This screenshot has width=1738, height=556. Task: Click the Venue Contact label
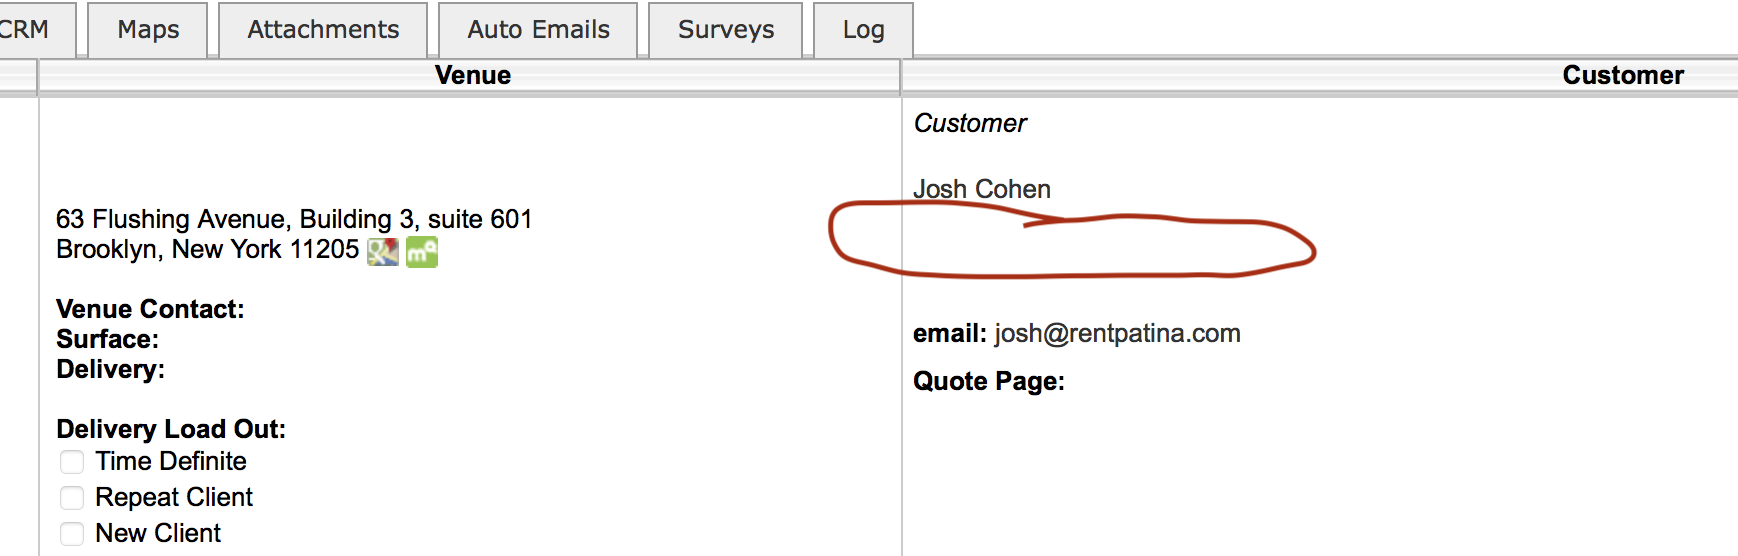150,309
